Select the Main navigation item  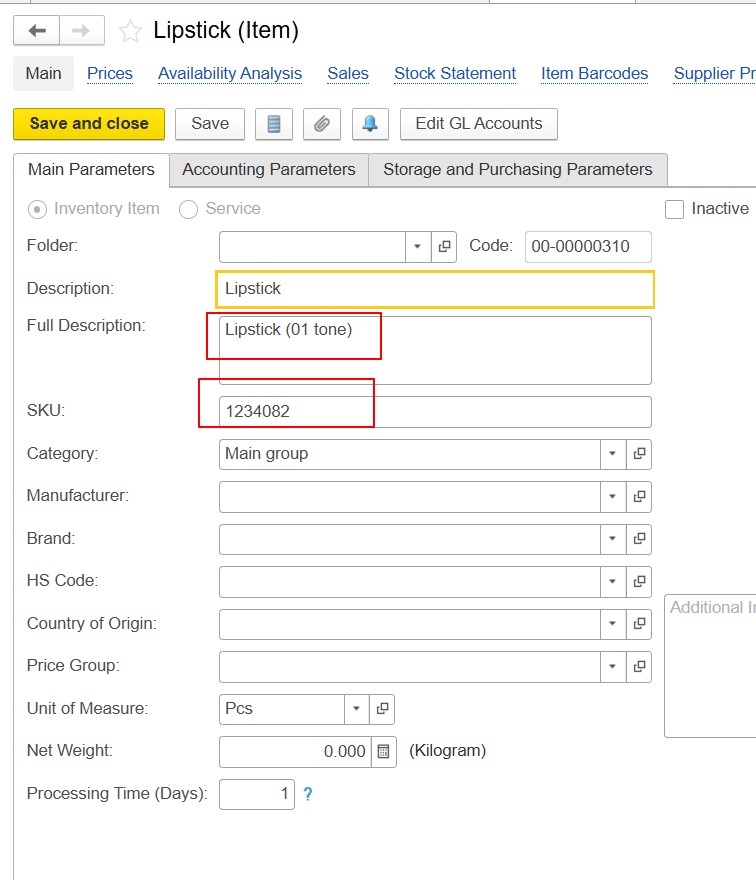pyautogui.click(x=43, y=74)
